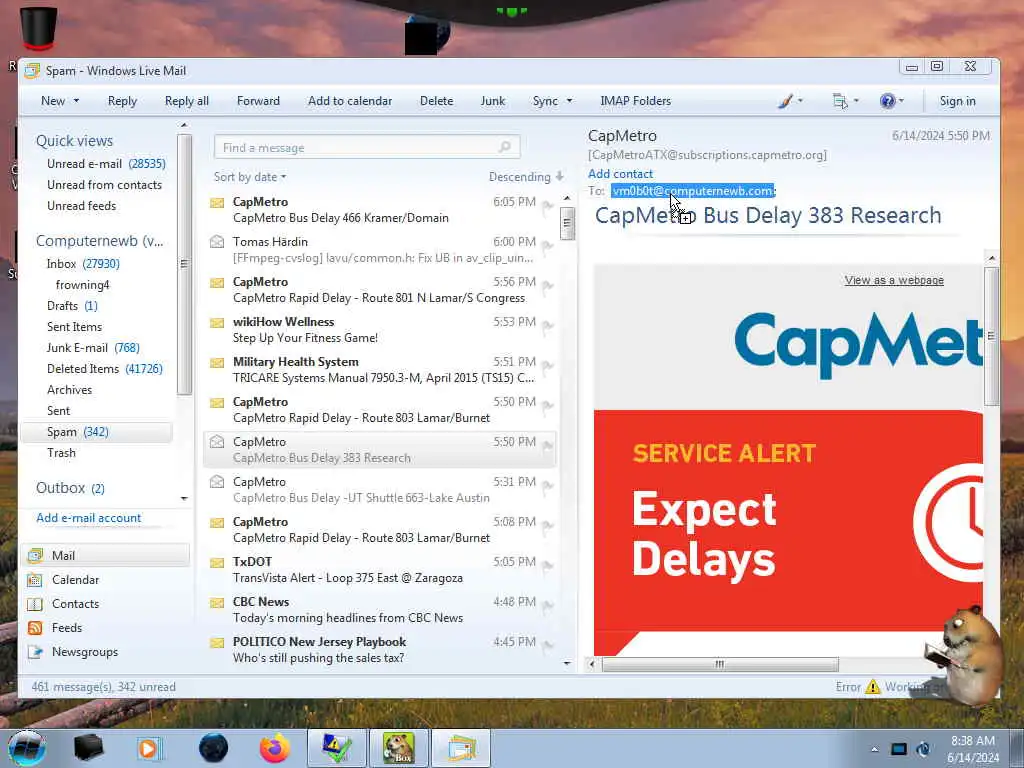
Task: Click the orange Feeds RSS icon
Action: coord(35,628)
